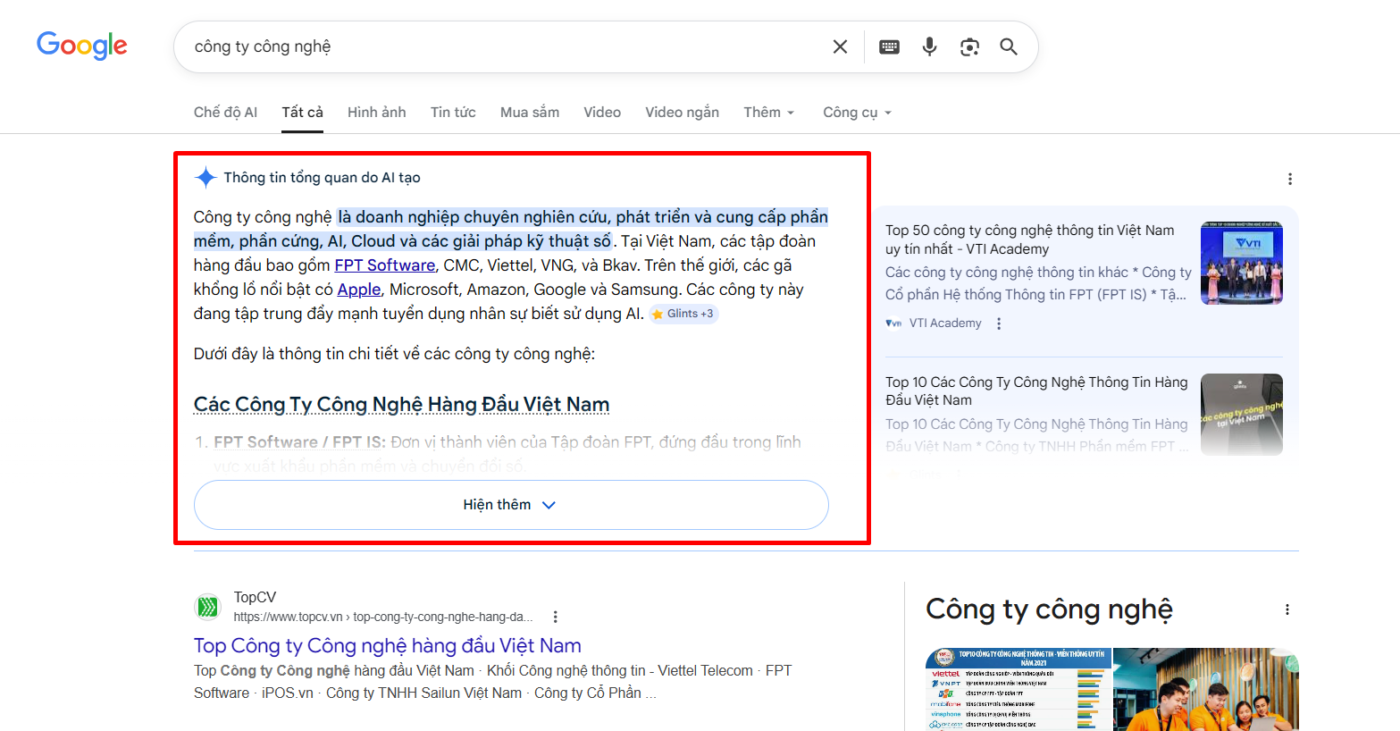The image size is (1400, 731).
Task: Expand the Thêm dropdown menu
Action: tap(769, 113)
